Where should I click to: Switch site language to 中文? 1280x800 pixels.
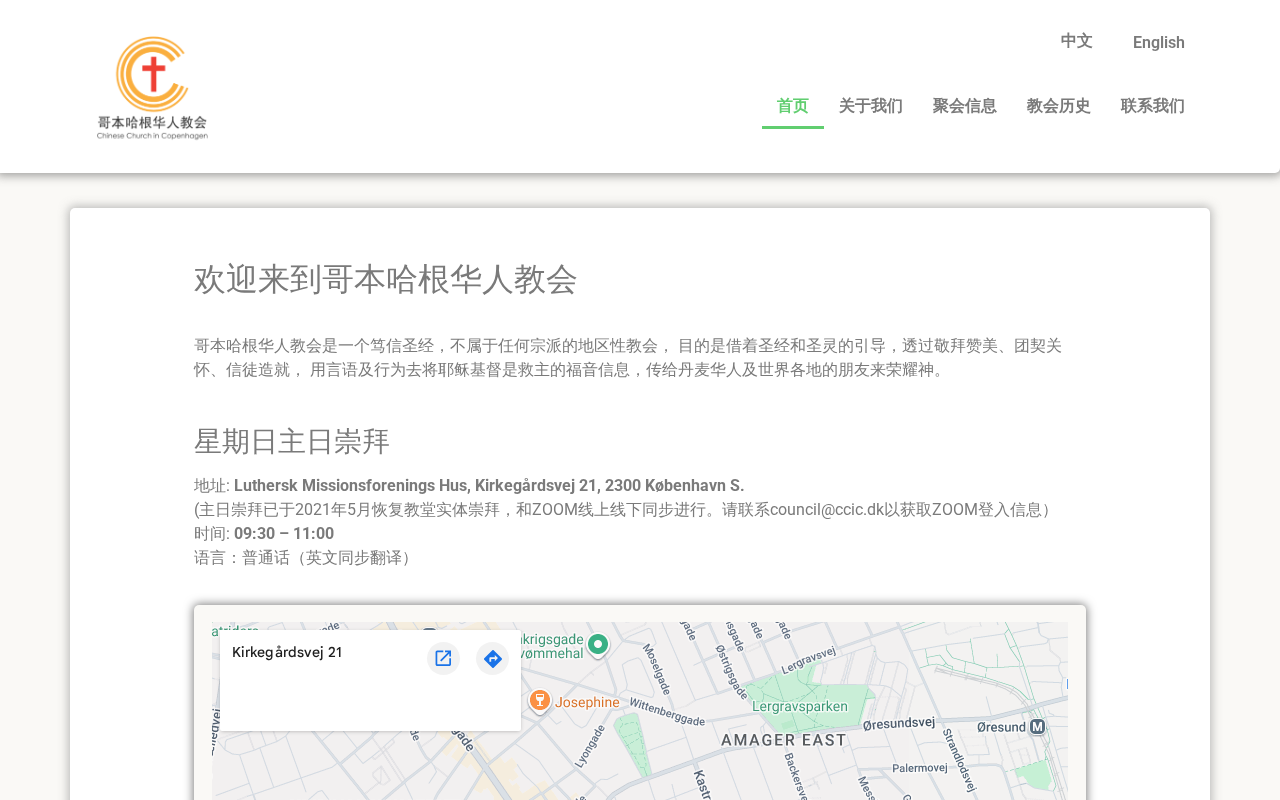click(x=1076, y=41)
